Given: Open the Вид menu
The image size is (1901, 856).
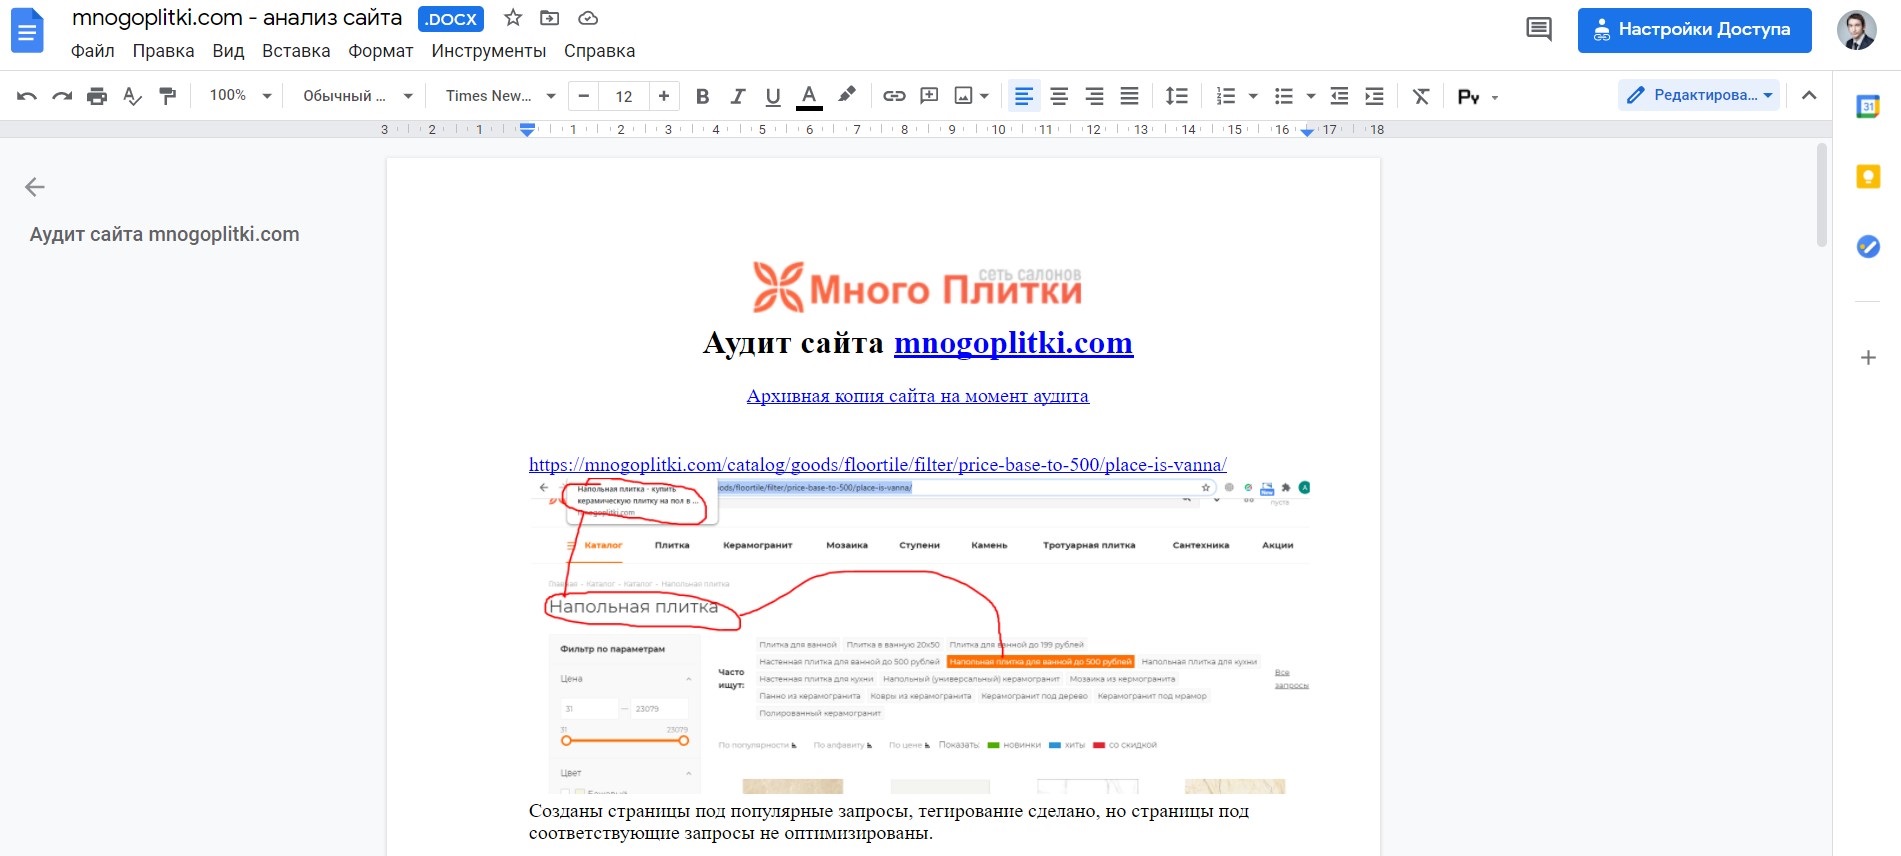Looking at the screenshot, I should coord(228,51).
